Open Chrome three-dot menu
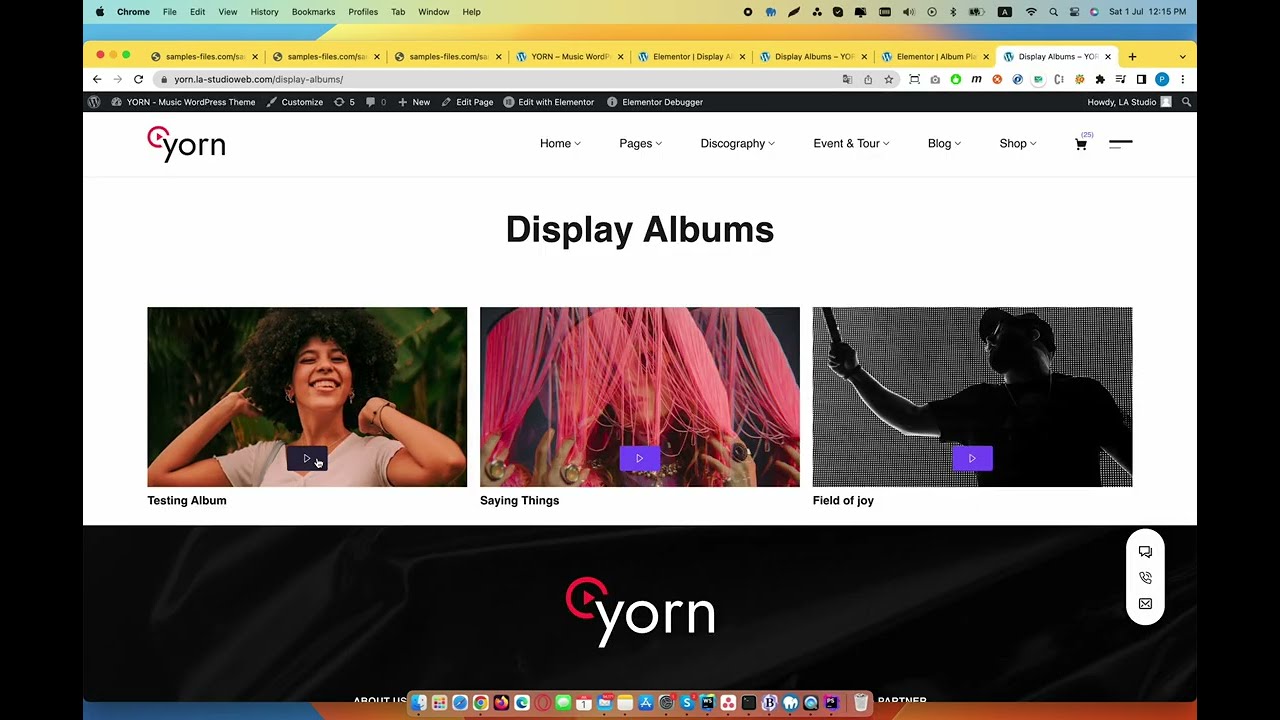Screen dimensions: 1280x720 [1182, 79]
